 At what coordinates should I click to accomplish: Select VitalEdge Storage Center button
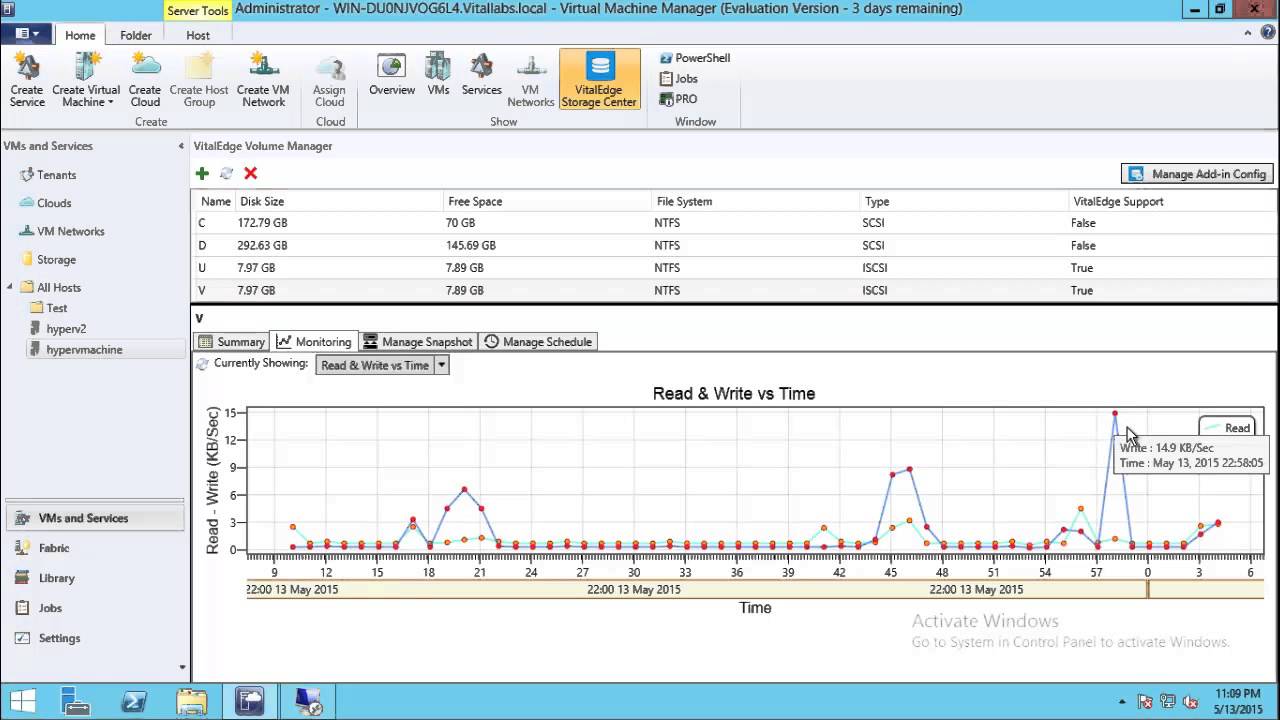click(x=599, y=80)
